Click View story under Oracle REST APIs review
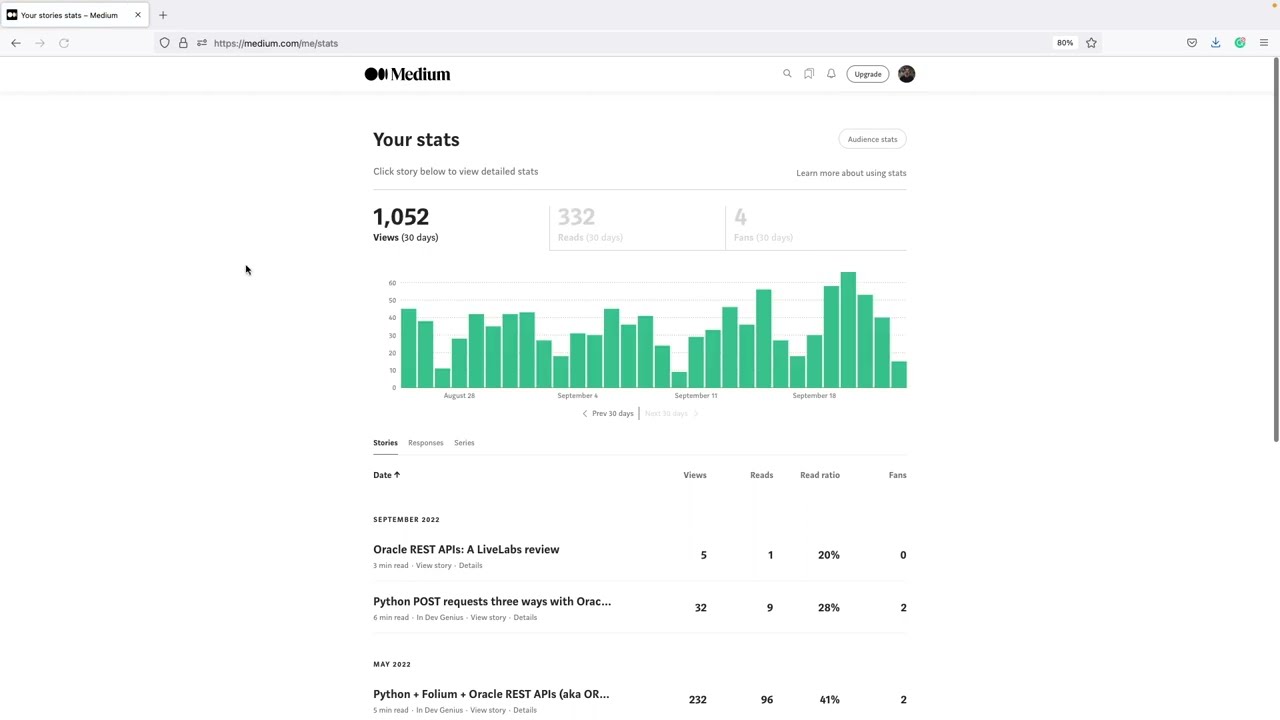The image size is (1280, 720). [434, 566]
